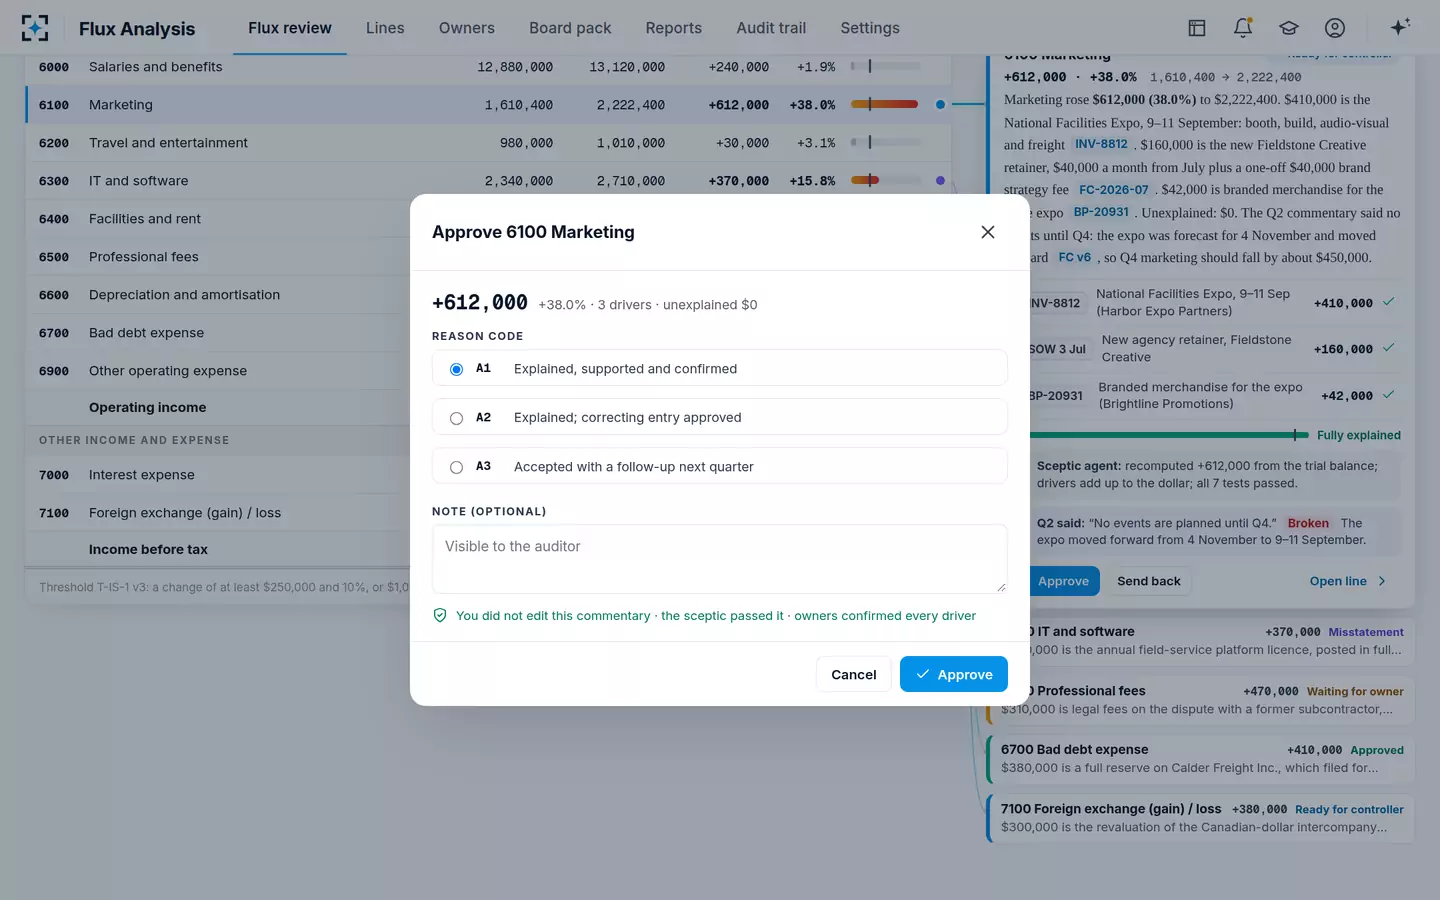Screen dimensions: 1440x900
Task: Click the Professional fees Waiting for owner card
Action: [x=1200, y=699]
